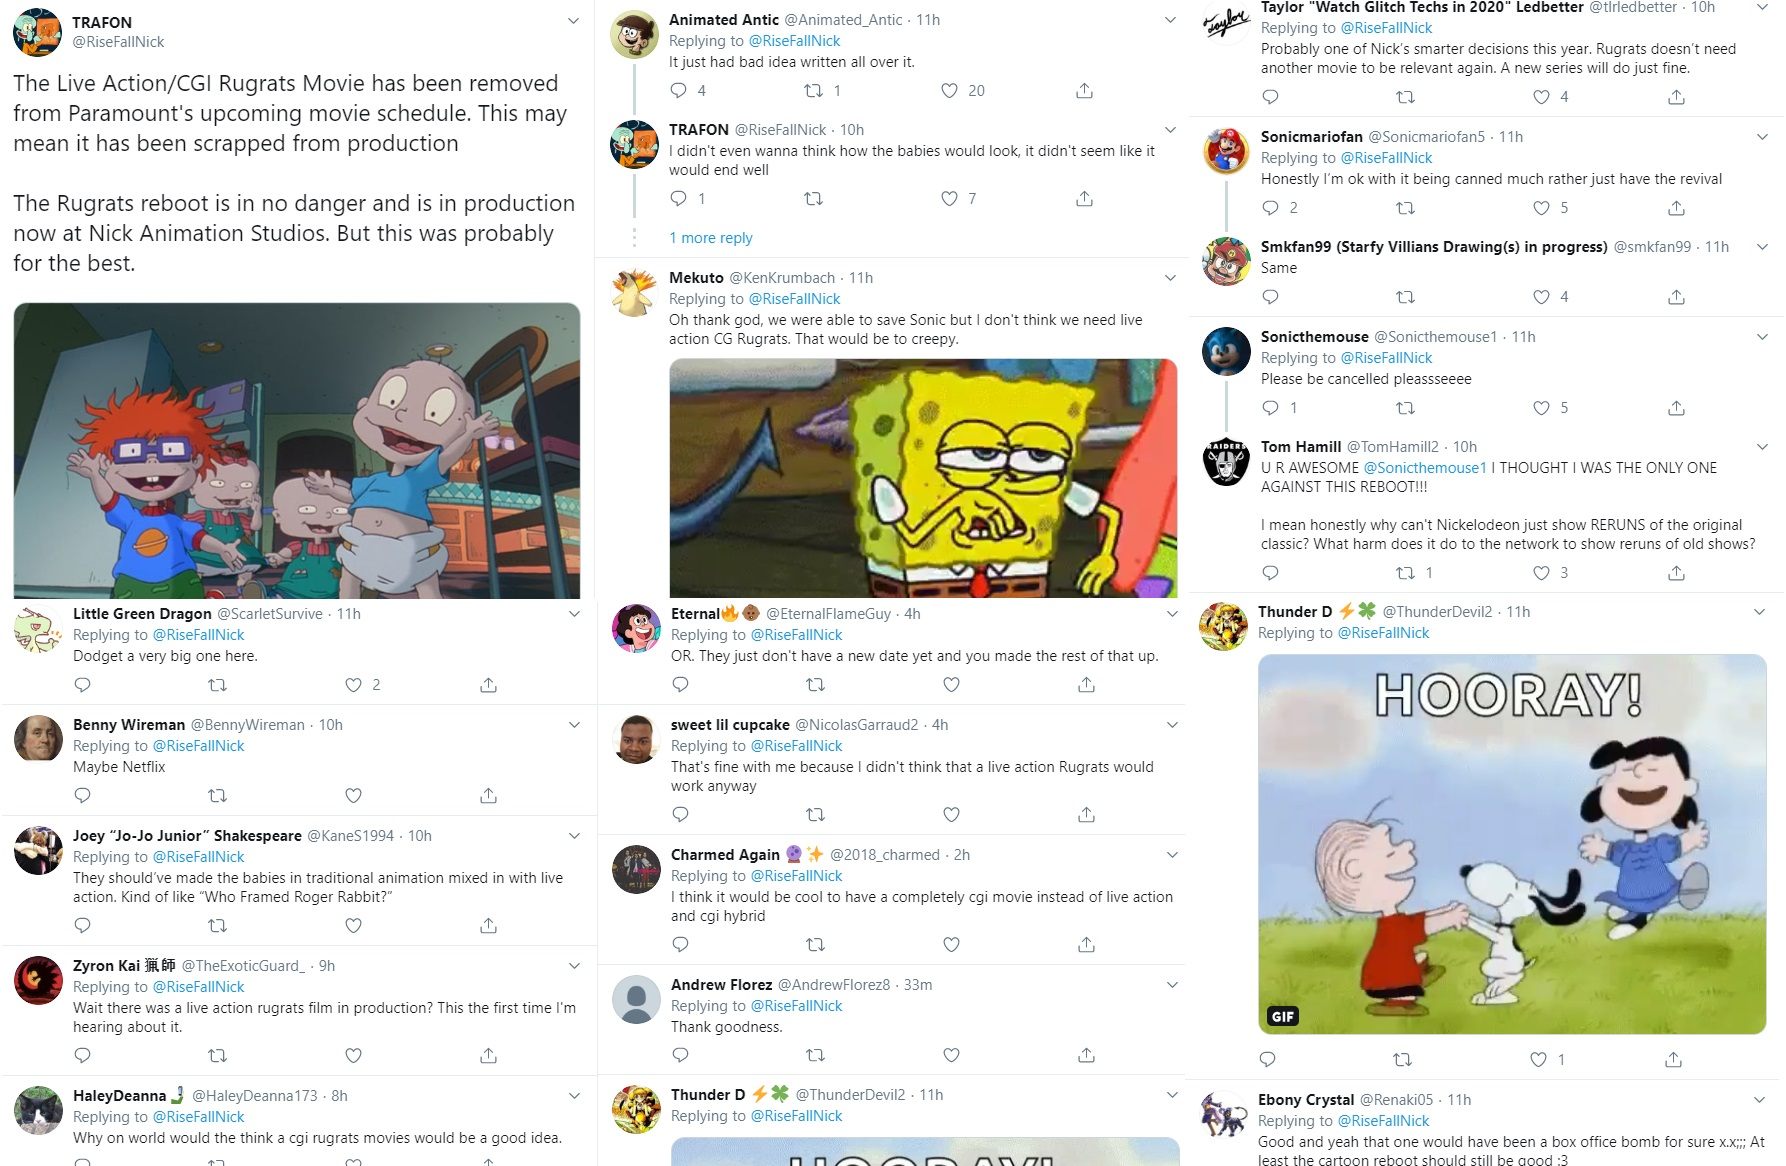This screenshot has height=1166, width=1786.
Task: Open the Rugrats image in TRAFON's tweet
Action: 296,450
